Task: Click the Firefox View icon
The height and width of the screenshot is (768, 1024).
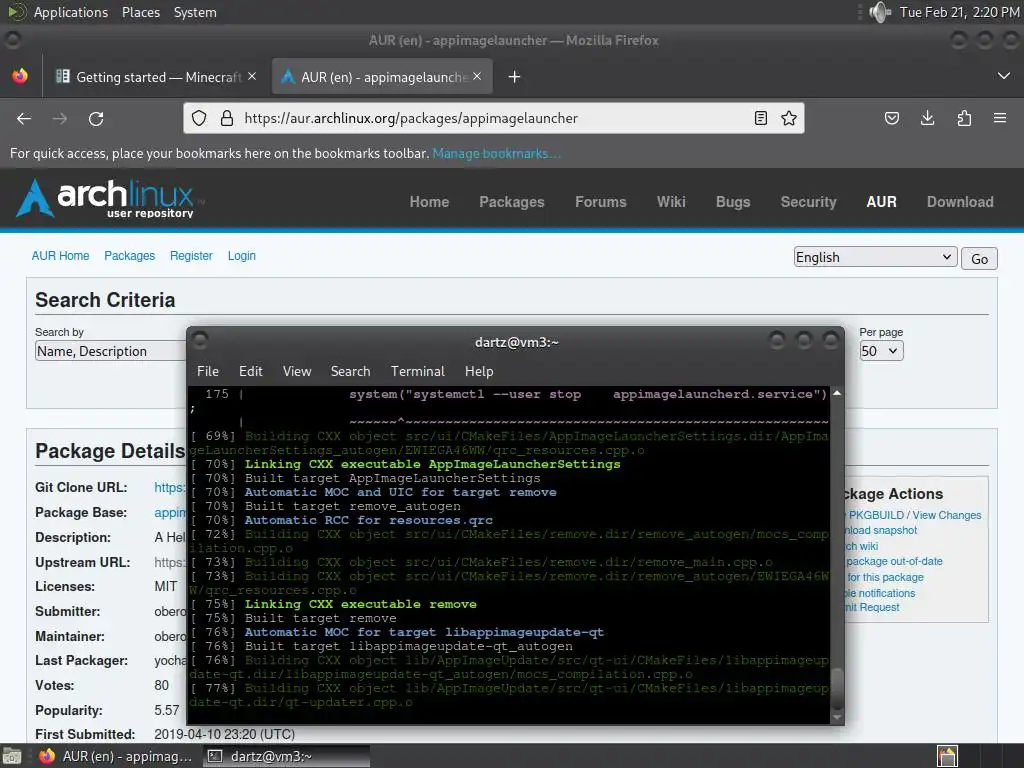Action: 20,76
